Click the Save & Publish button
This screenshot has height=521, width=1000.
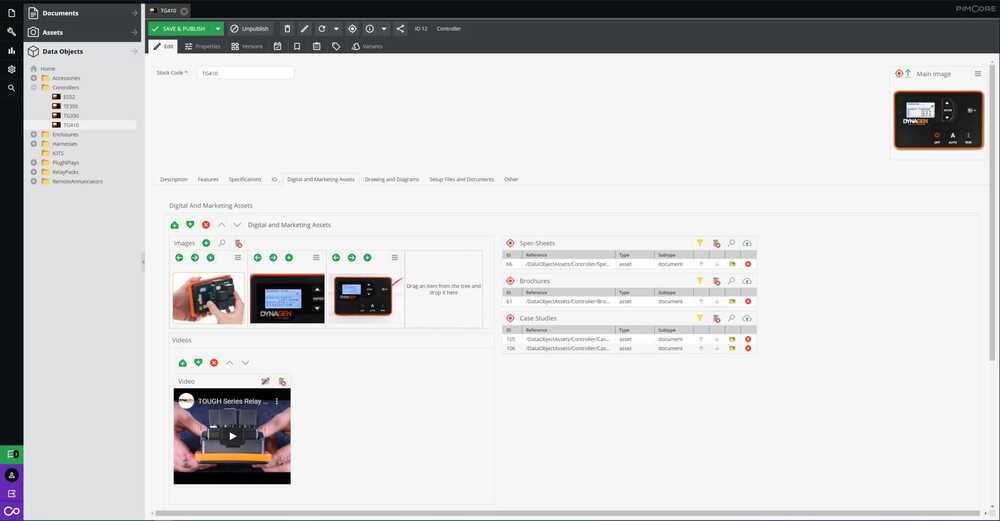[x=181, y=29]
